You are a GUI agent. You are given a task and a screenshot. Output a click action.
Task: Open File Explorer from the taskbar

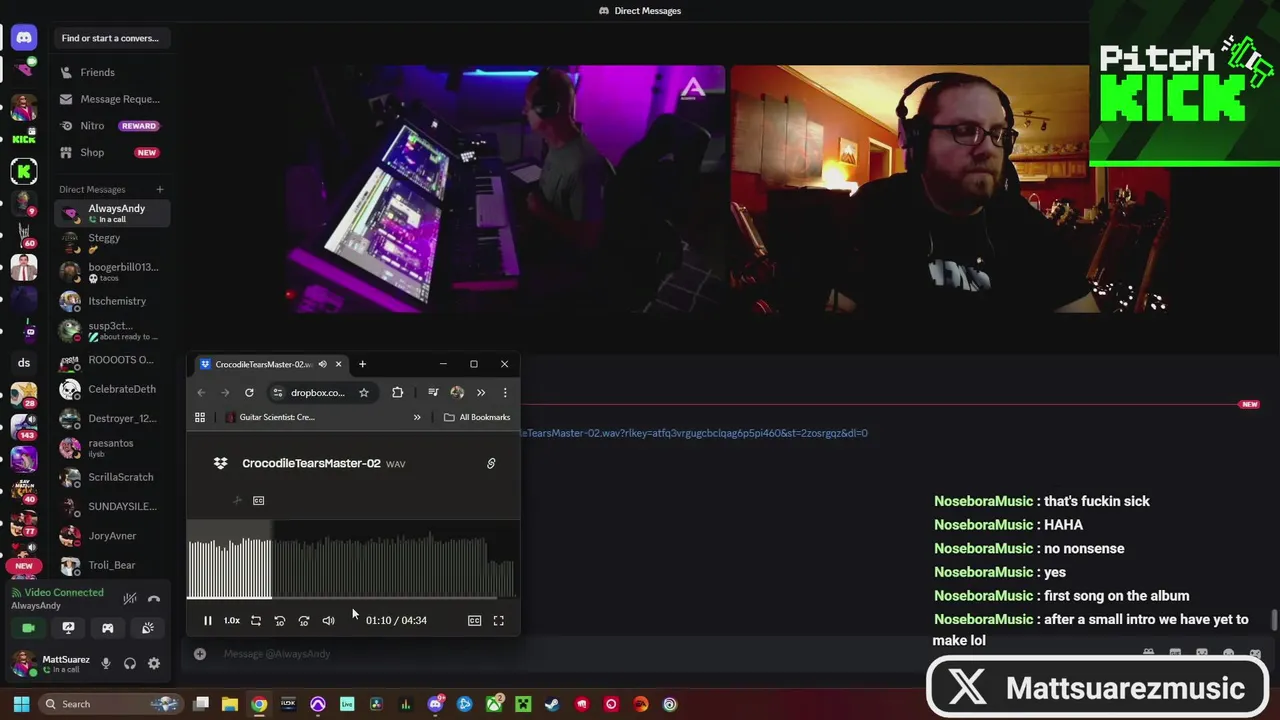click(230, 704)
